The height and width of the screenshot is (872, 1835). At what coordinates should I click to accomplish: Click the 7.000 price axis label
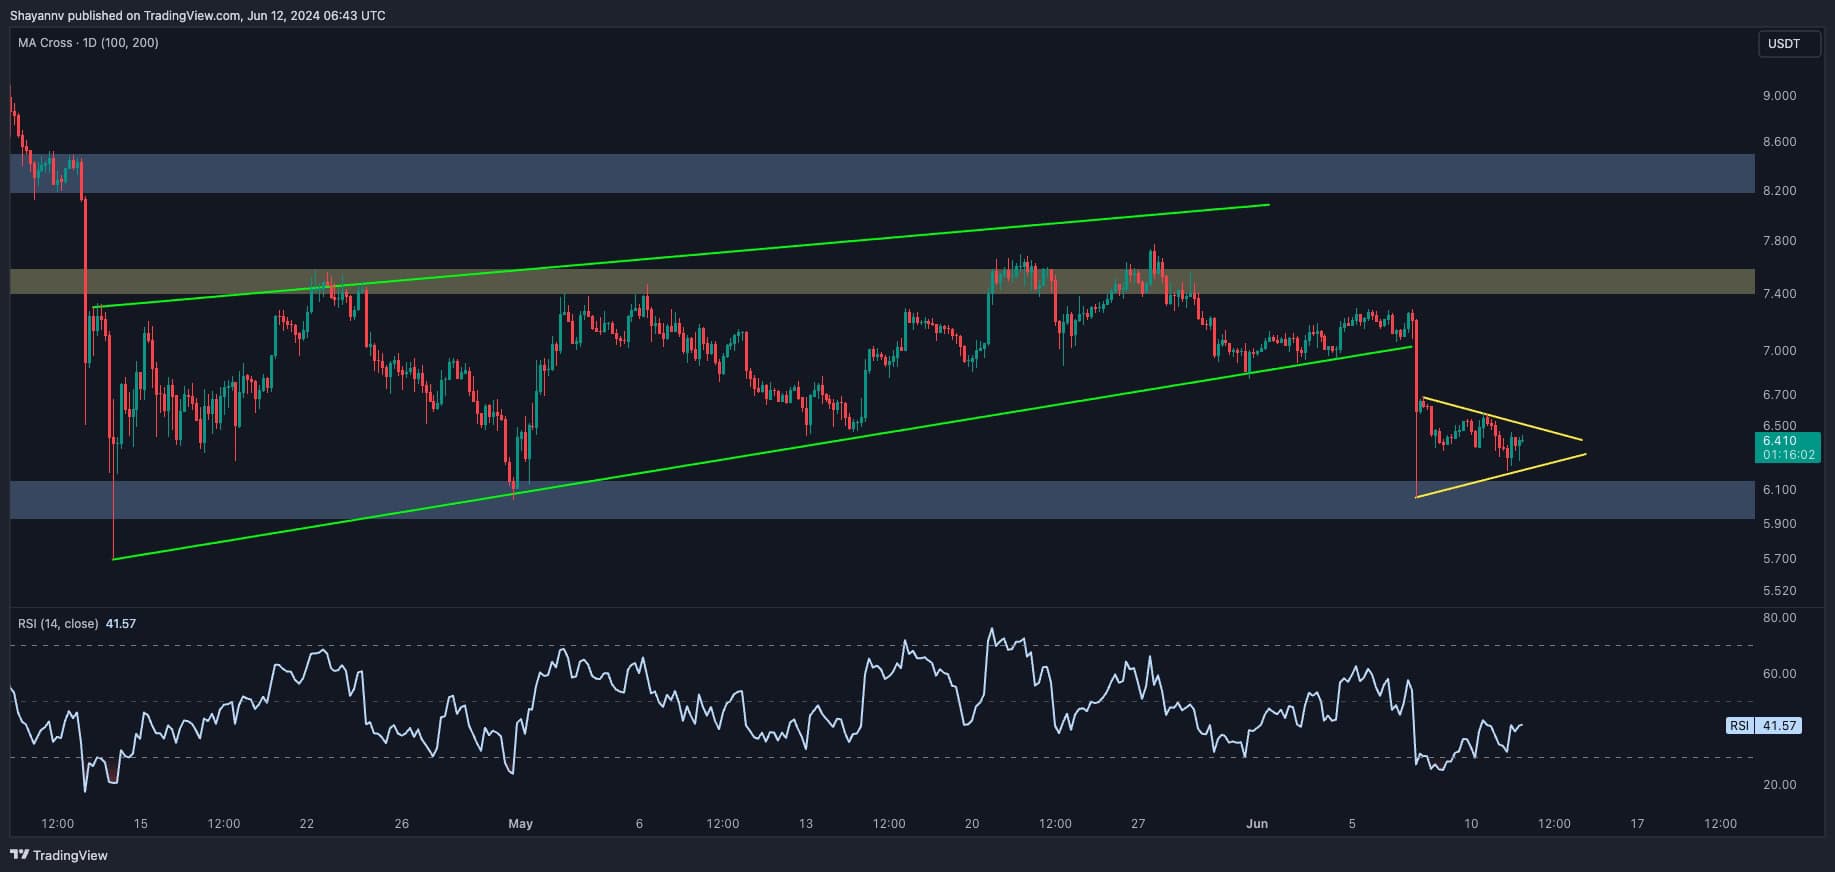(x=1779, y=351)
